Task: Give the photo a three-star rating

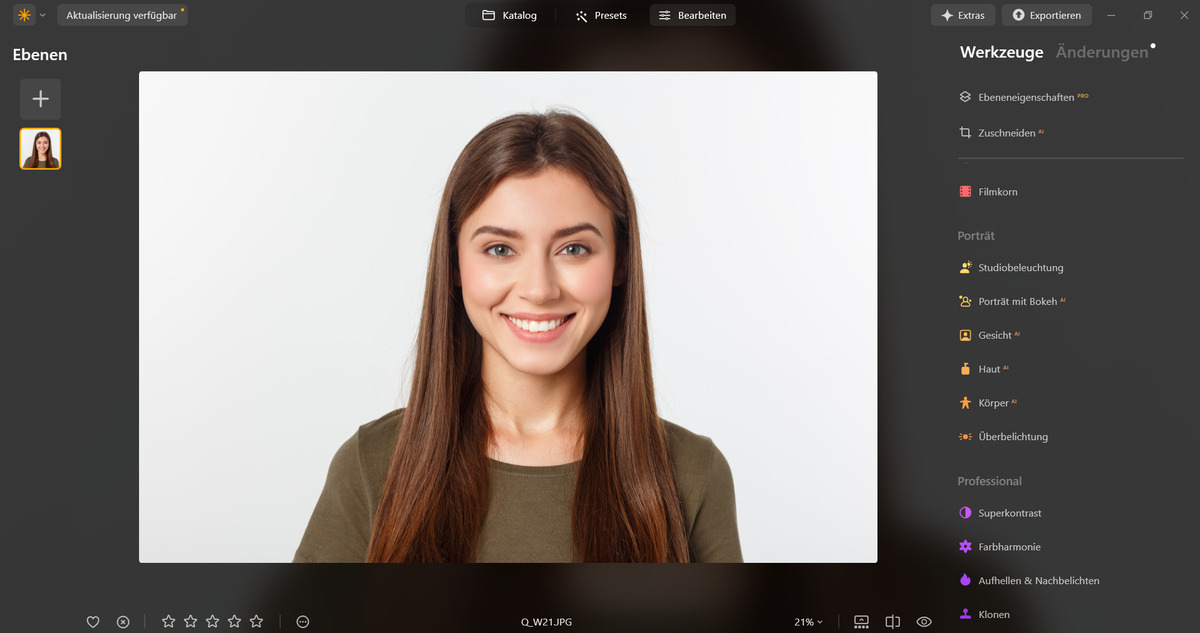Action: [x=212, y=621]
